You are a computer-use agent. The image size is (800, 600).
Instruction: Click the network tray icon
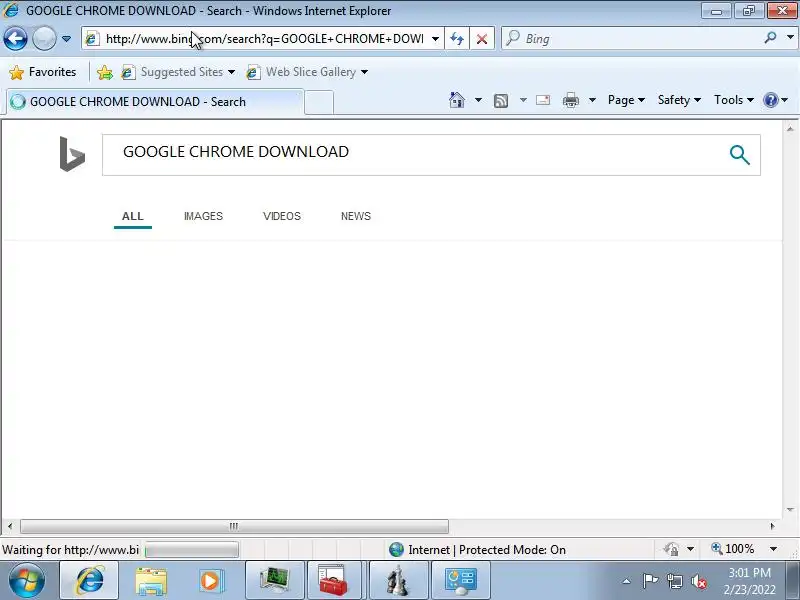(674, 581)
